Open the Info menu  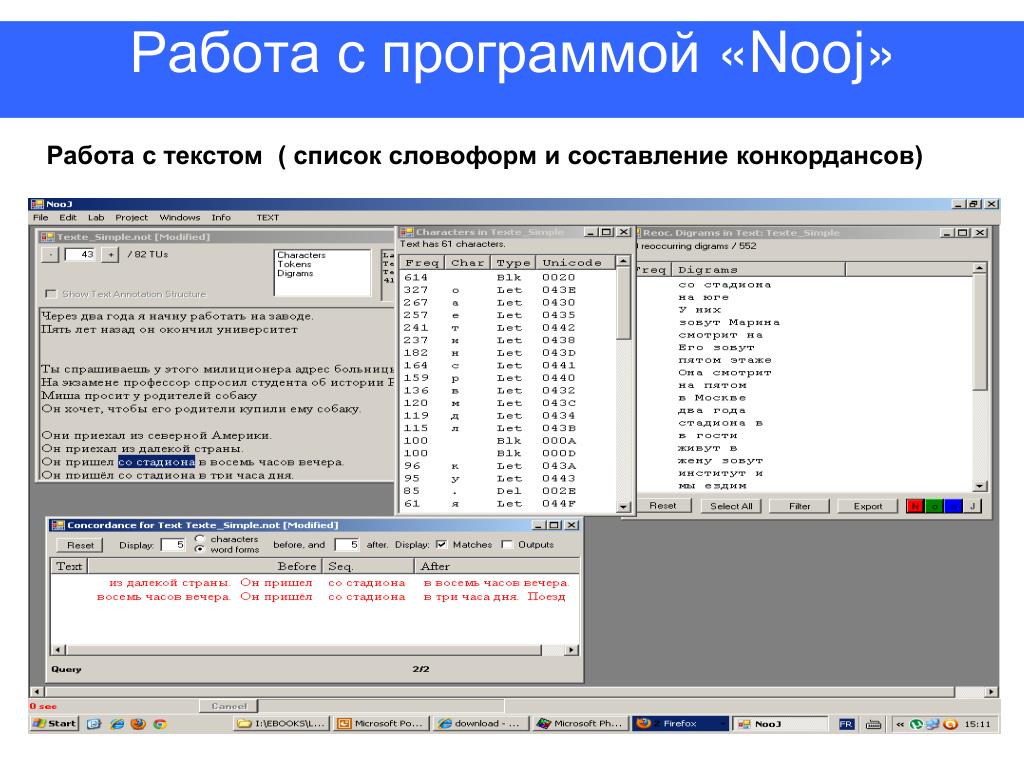click(221, 217)
